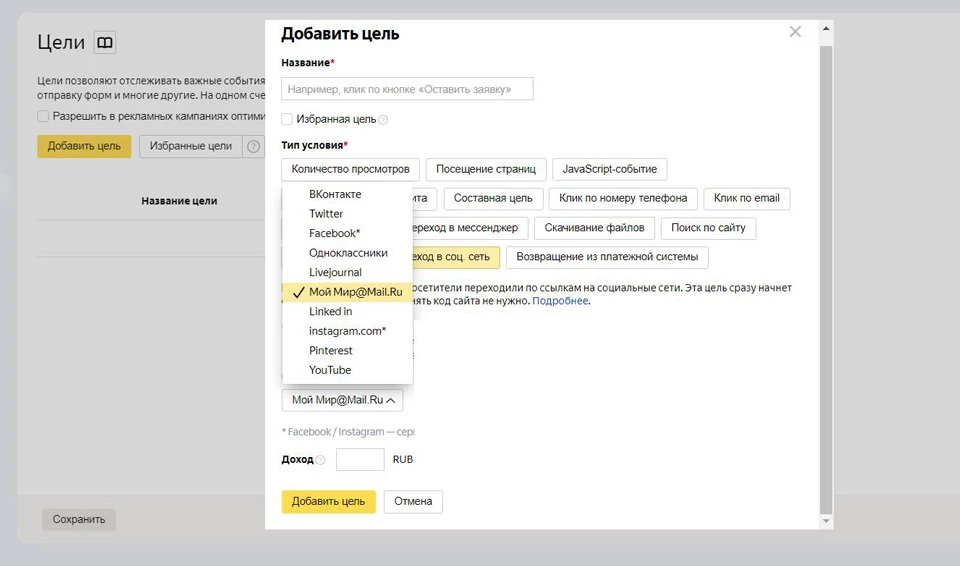
Task: Click the dialog's vertical scrollbar thumb
Action: tap(826, 280)
